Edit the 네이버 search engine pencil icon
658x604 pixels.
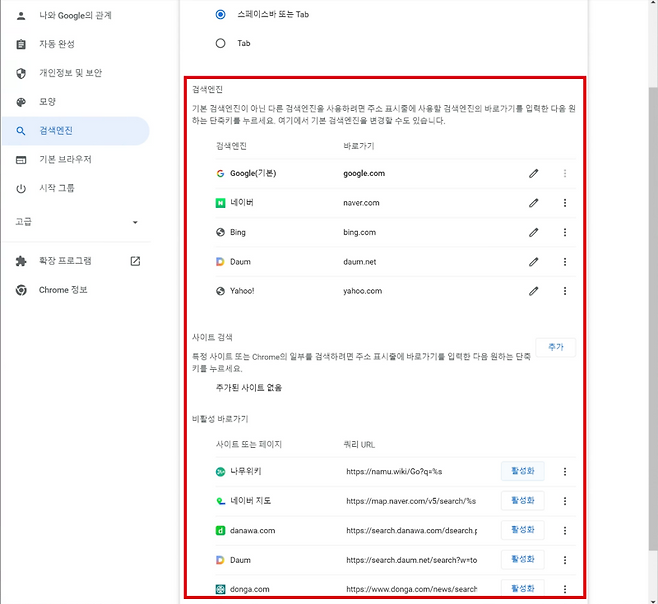pos(533,203)
